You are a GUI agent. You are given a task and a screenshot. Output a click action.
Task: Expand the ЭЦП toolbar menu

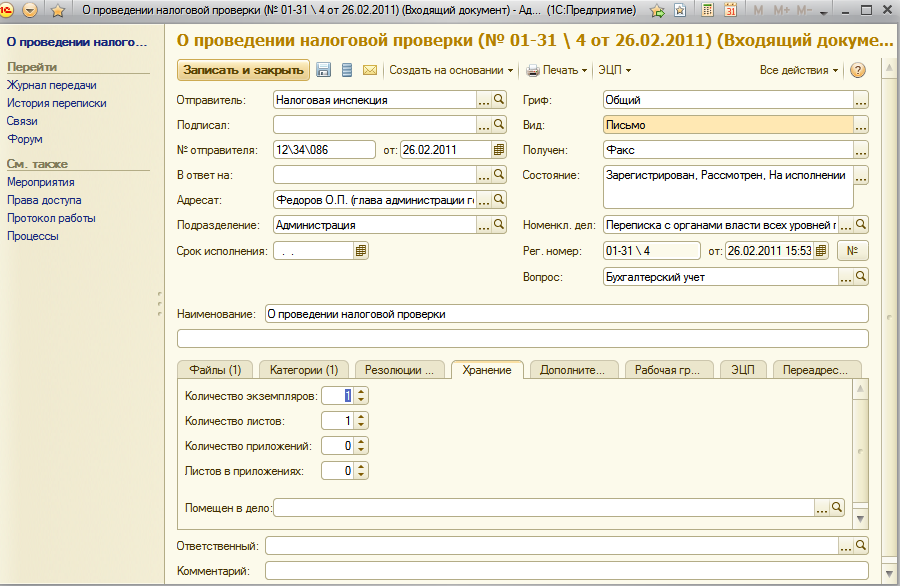click(x=615, y=70)
